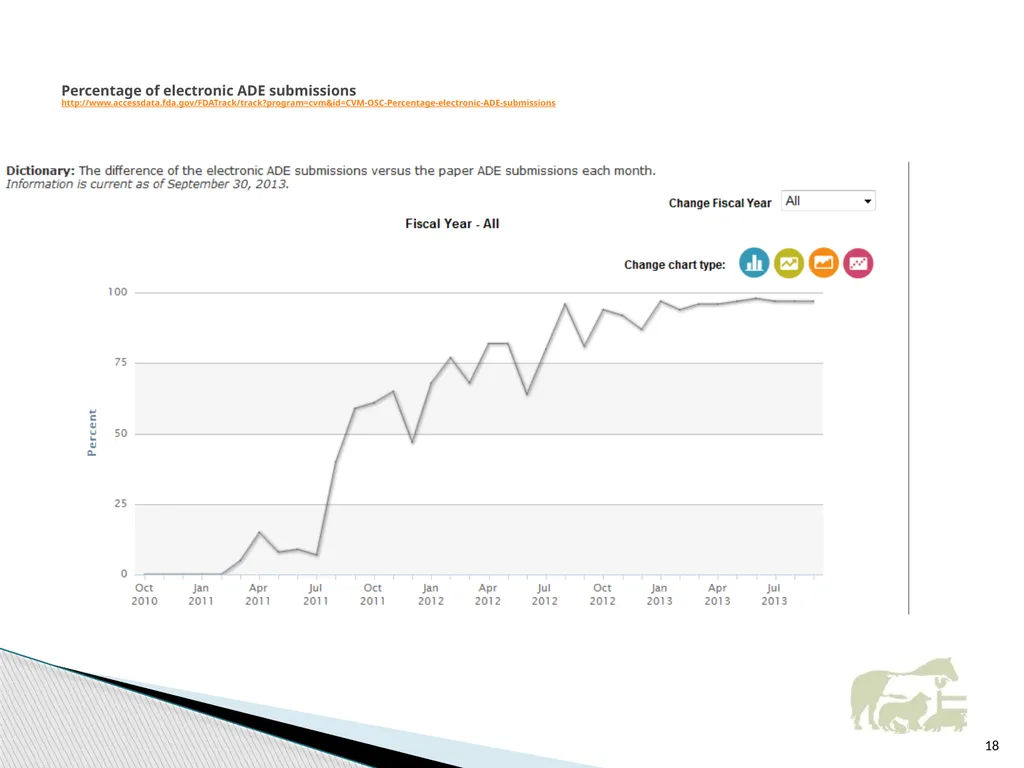The image size is (1024, 768).
Task: Open the FDA Track ADE submissions link
Action: (308, 103)
